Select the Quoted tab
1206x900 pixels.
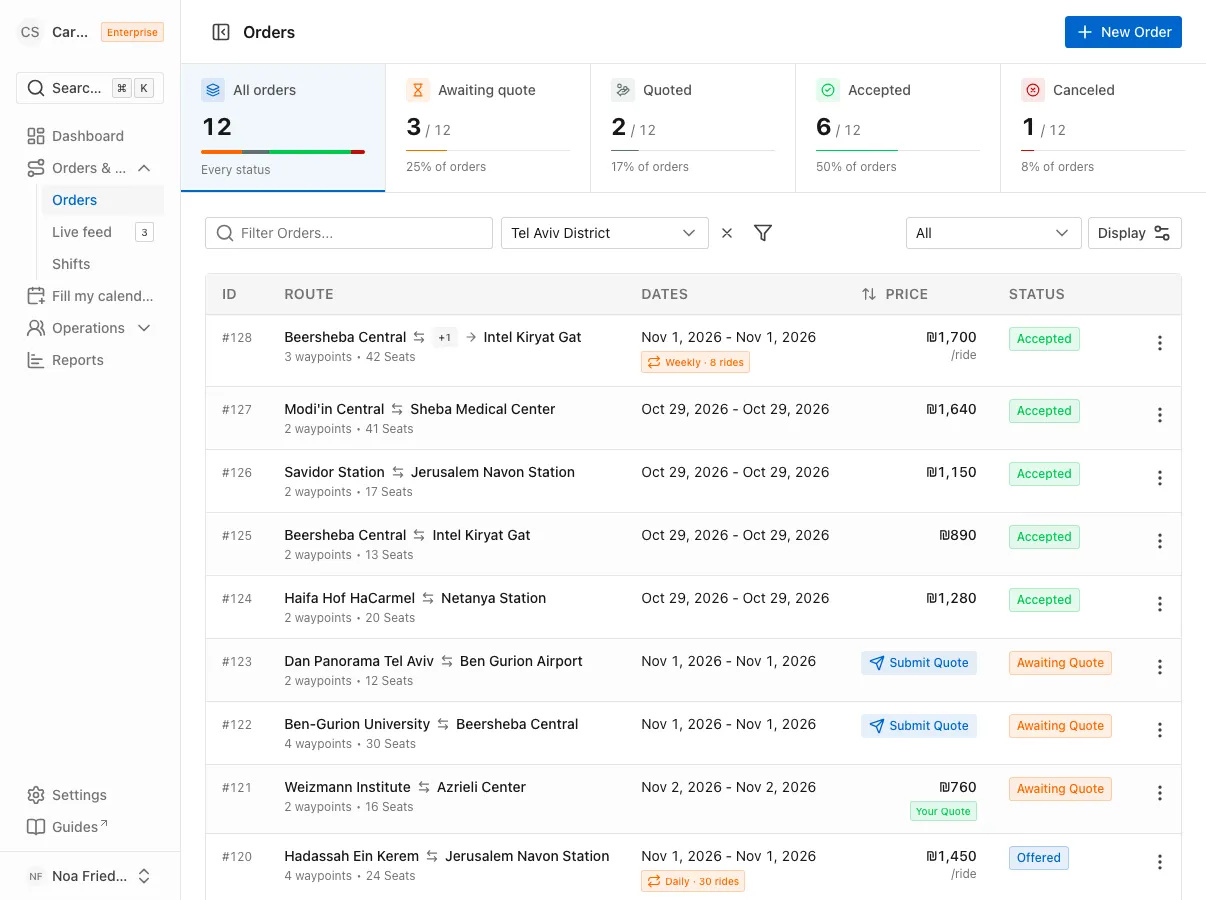(693, 128)
